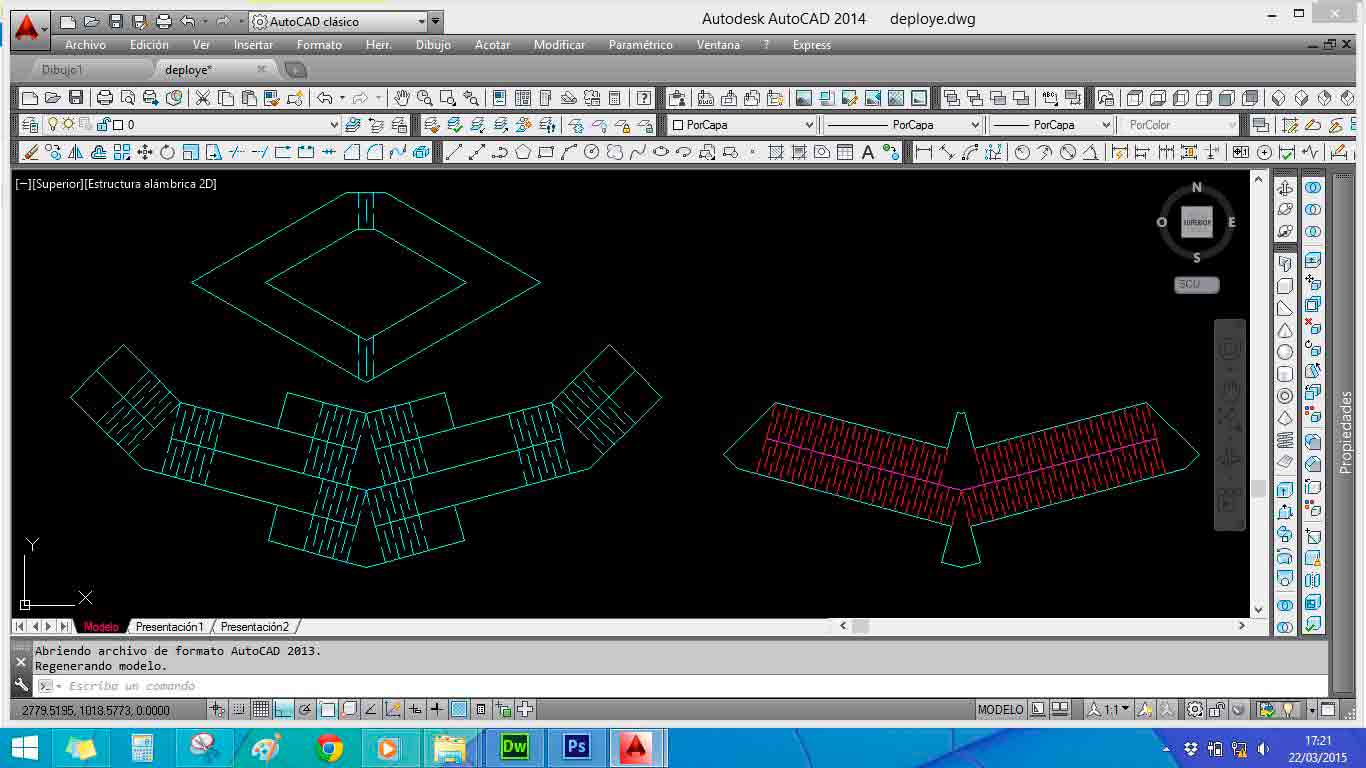Viewport: 1366px width, 768px height.
Task: Open the PorColor plot style dropdown
Action: (1180, 125)
